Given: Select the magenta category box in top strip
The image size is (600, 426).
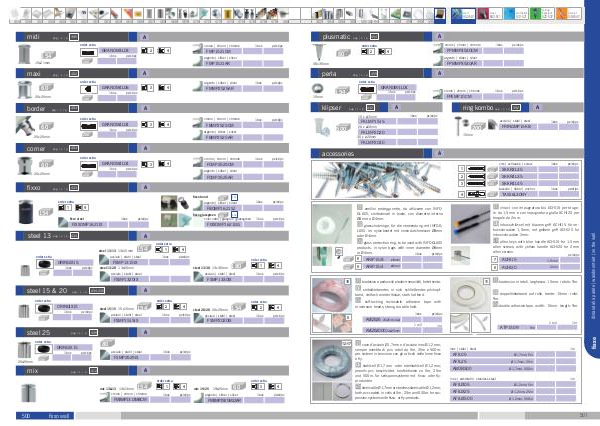Looking at the screenshot, I should tap(489, 15).
